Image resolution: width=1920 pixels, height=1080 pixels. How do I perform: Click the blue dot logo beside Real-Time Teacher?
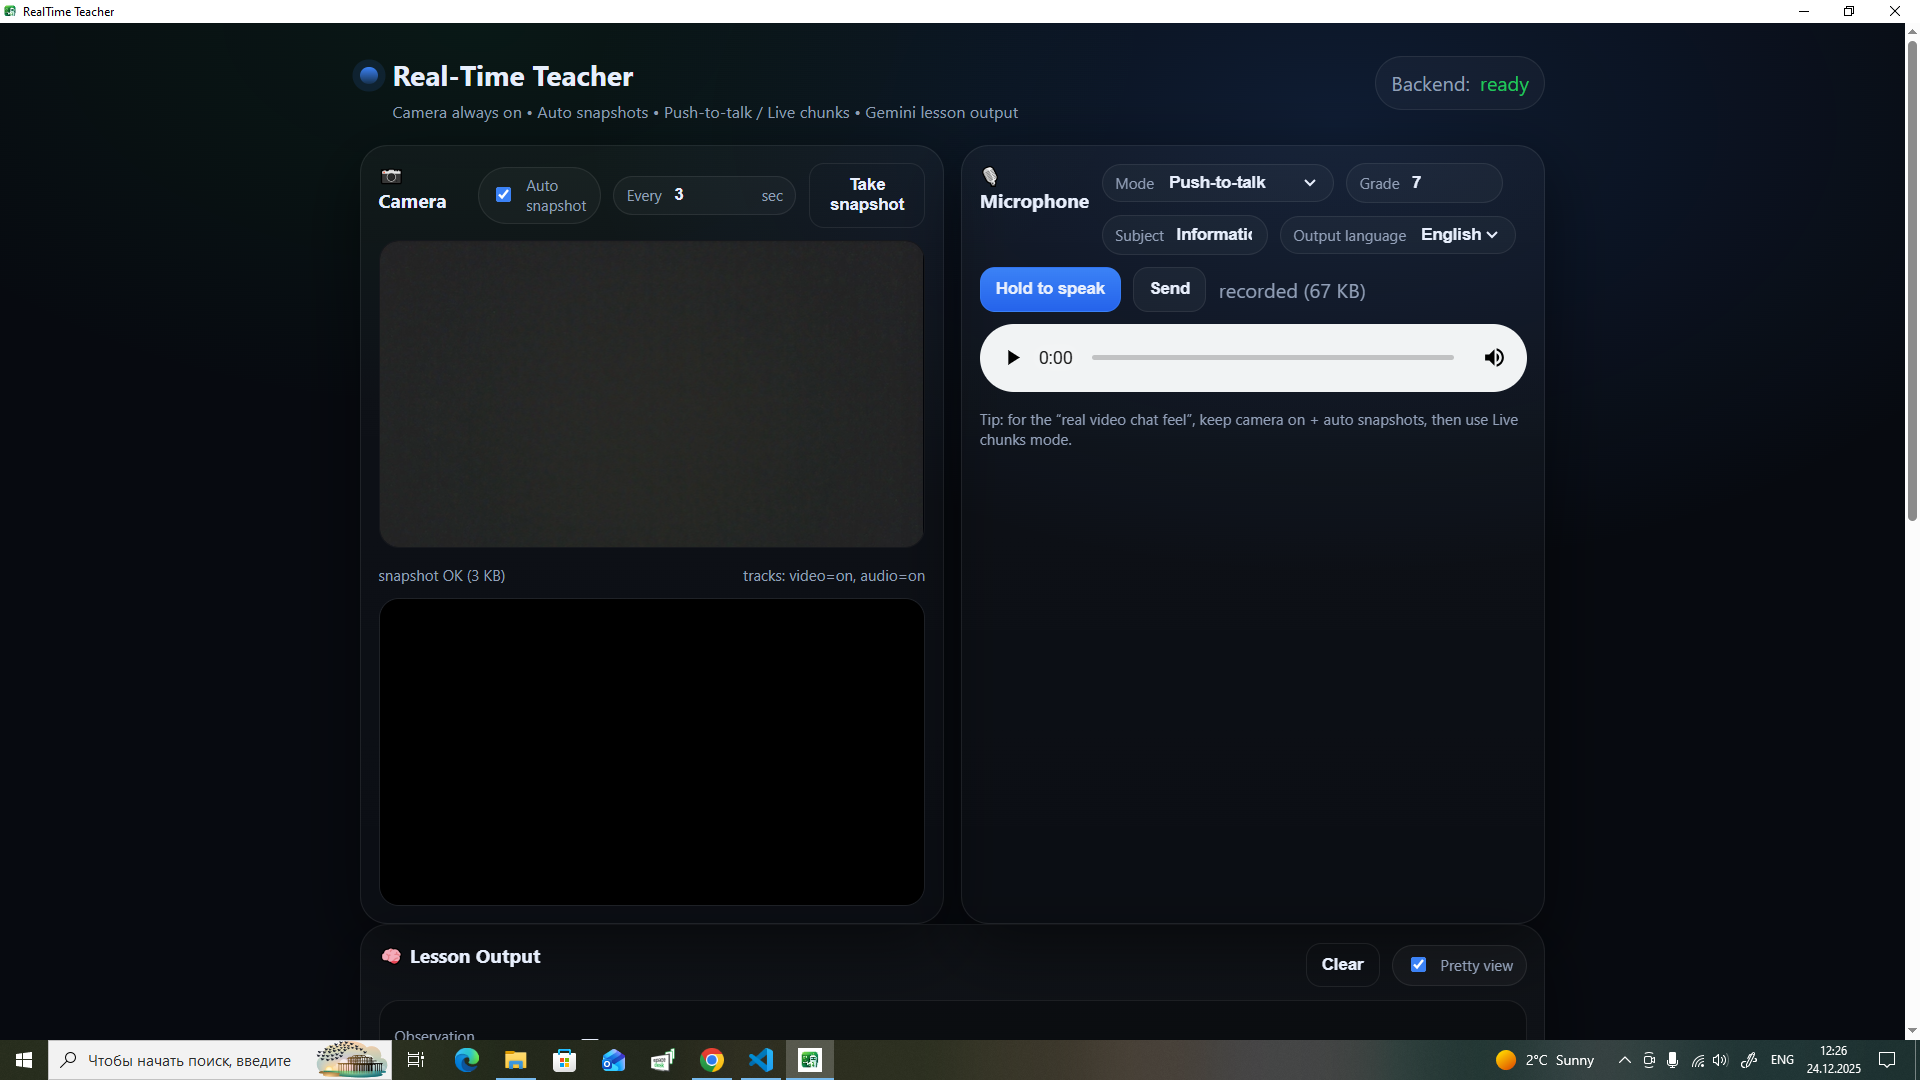(x=369, y=76)
